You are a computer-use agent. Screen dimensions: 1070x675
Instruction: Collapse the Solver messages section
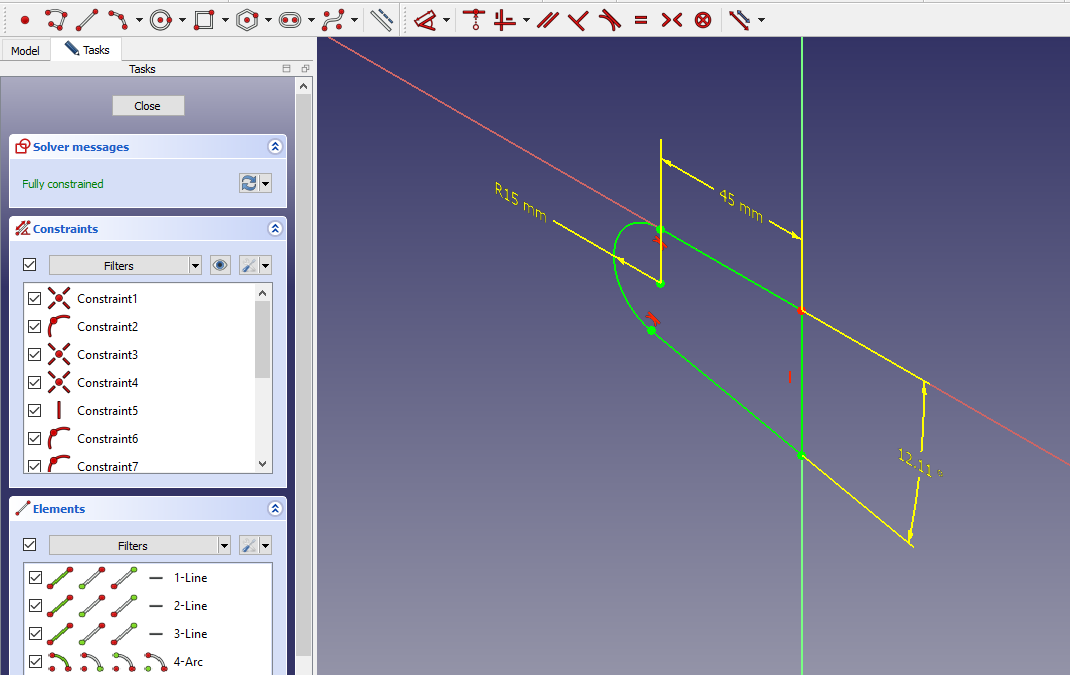[x=275, y=147]
